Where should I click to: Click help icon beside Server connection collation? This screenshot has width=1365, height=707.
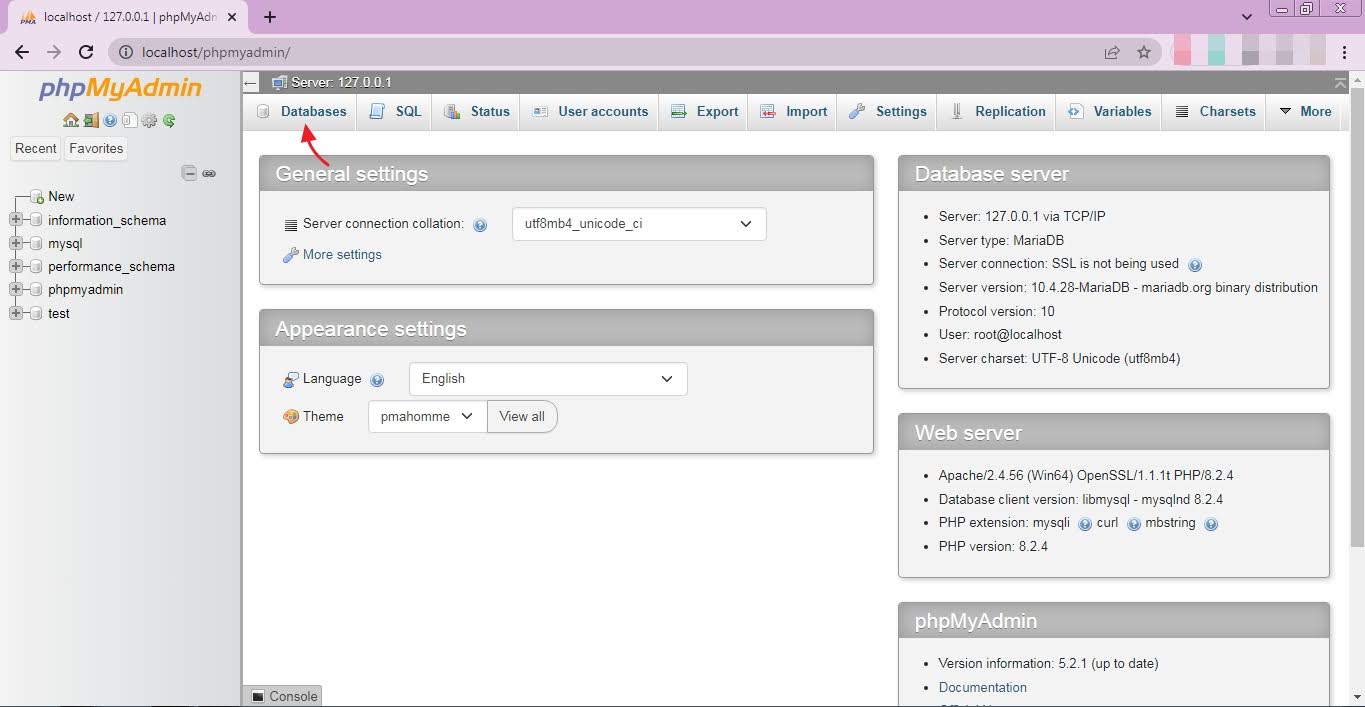[480, 225]
